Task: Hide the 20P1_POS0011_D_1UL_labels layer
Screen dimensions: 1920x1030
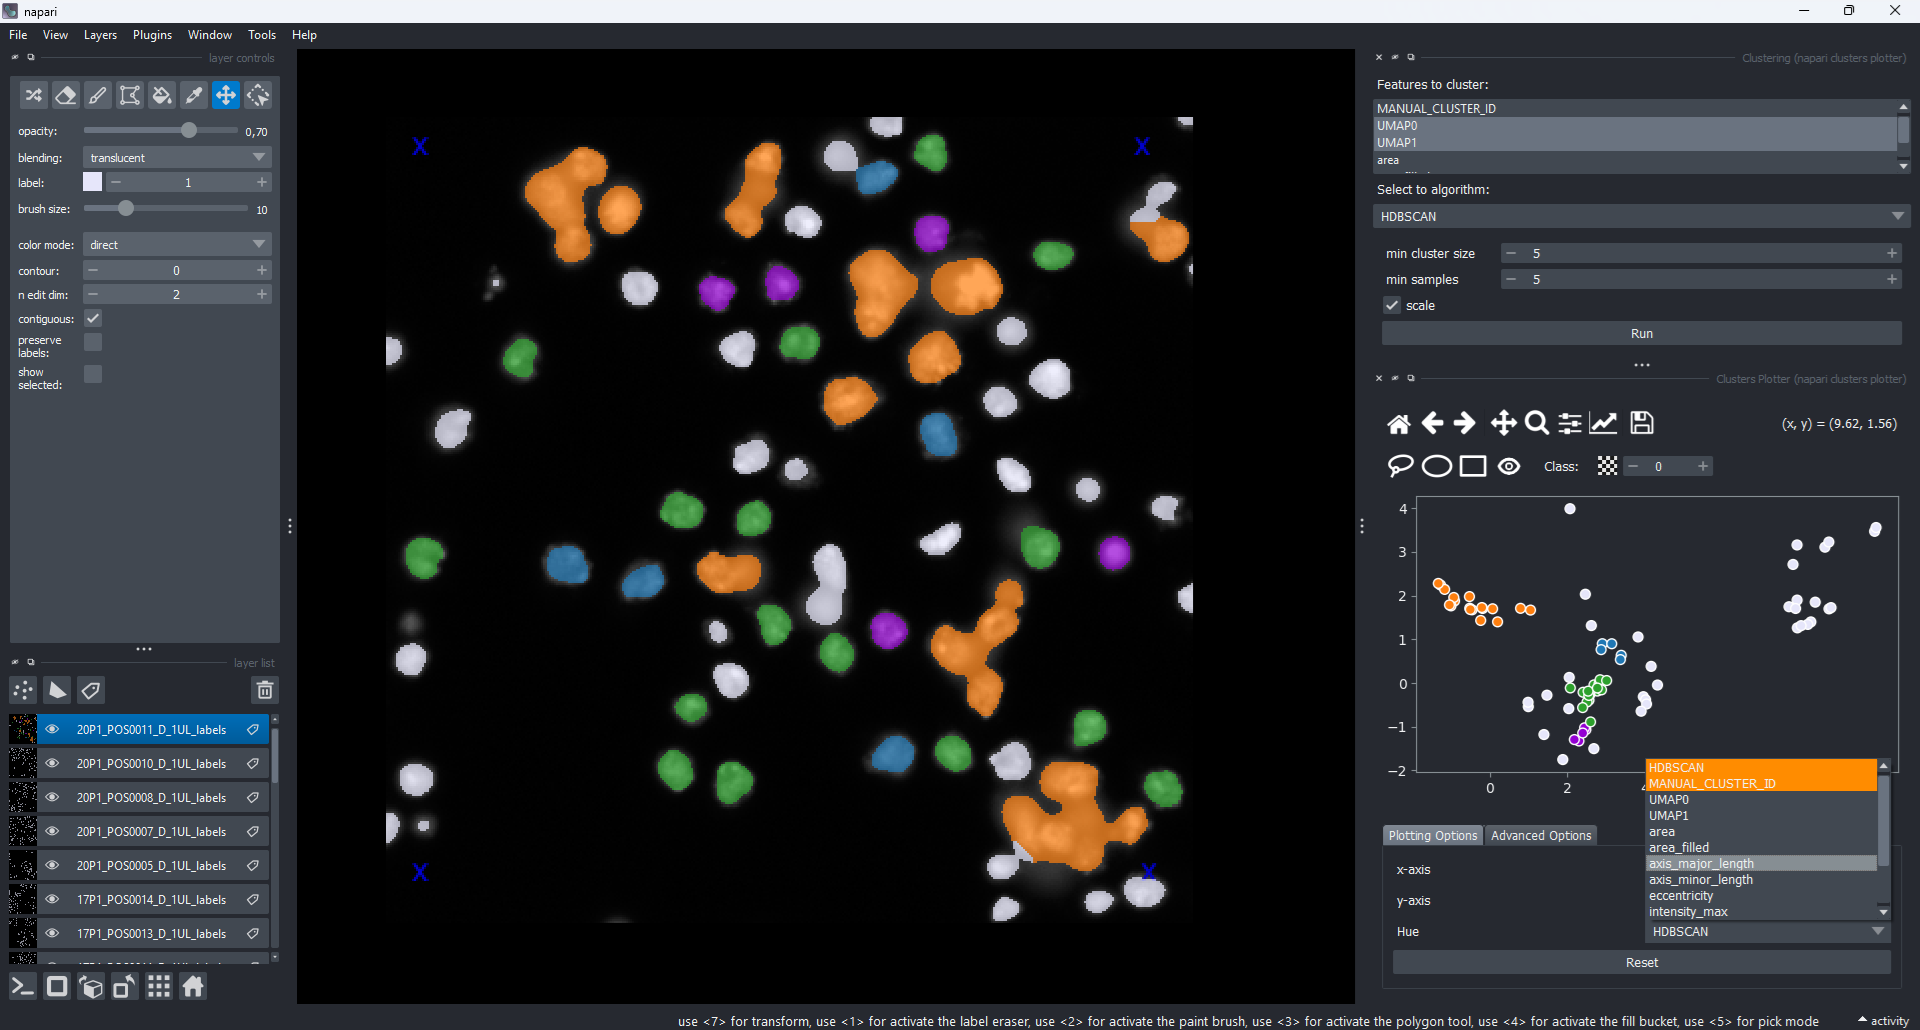Action: (52, 730)
